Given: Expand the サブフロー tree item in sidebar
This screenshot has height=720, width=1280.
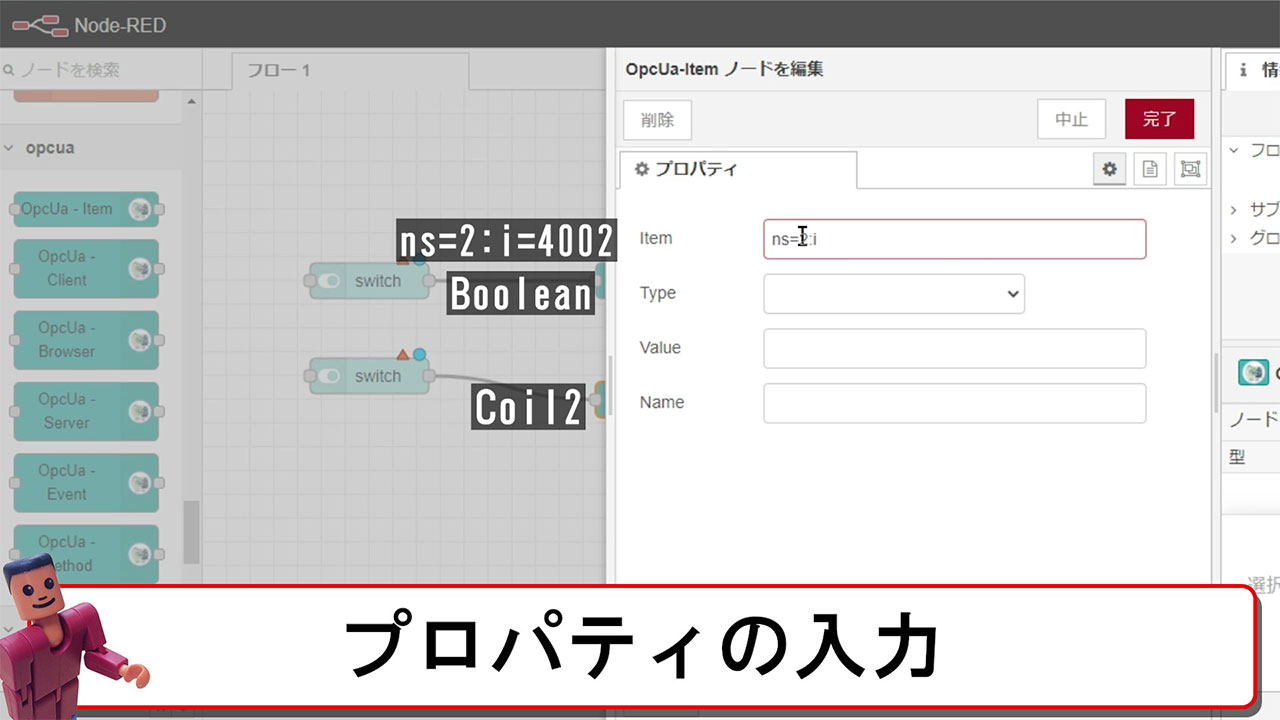Looking at the screenshot, I should pos(1234,210).
